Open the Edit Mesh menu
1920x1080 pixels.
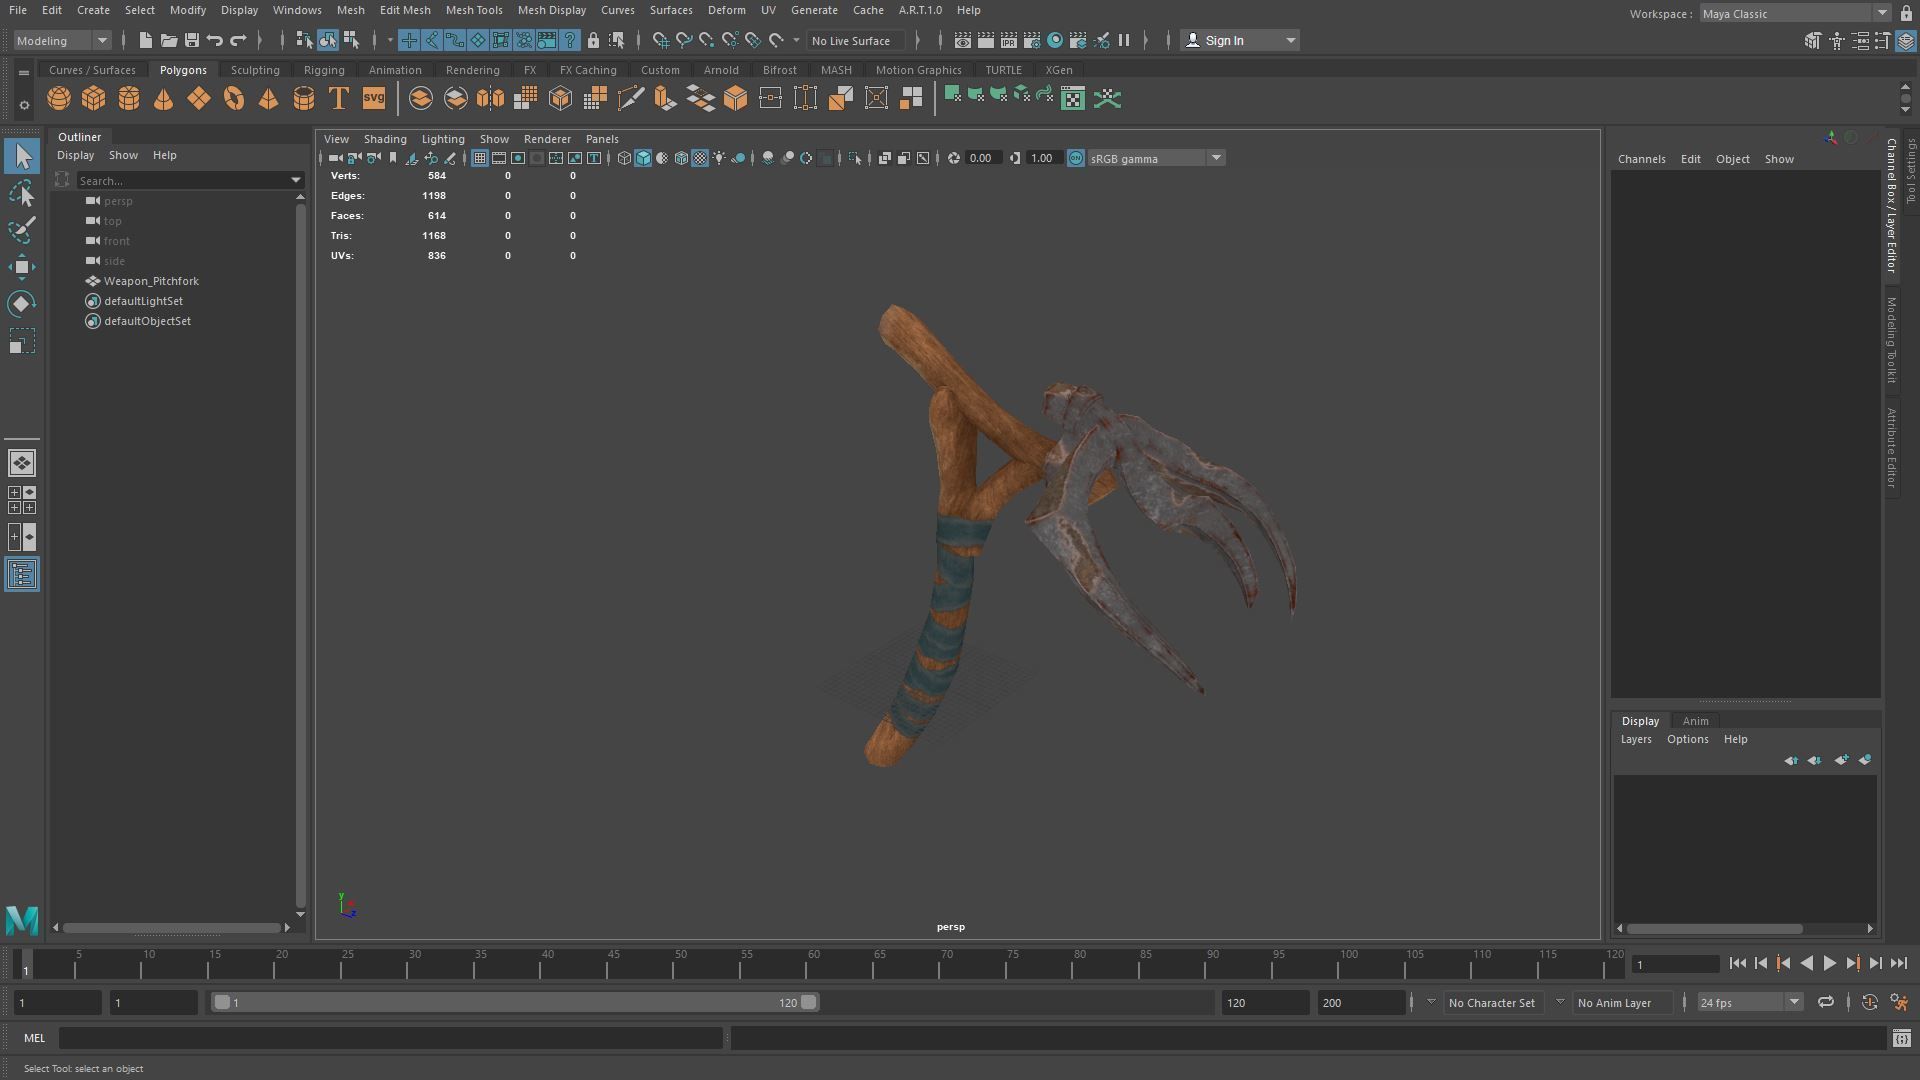[x=405, y=10]
